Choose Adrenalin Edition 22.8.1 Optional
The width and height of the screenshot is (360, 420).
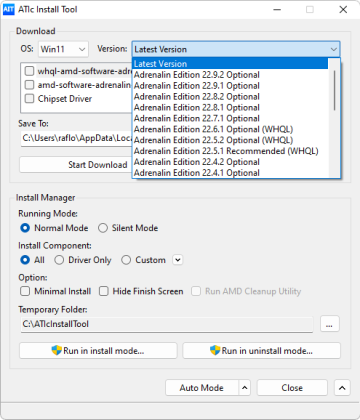click(230, 107)
